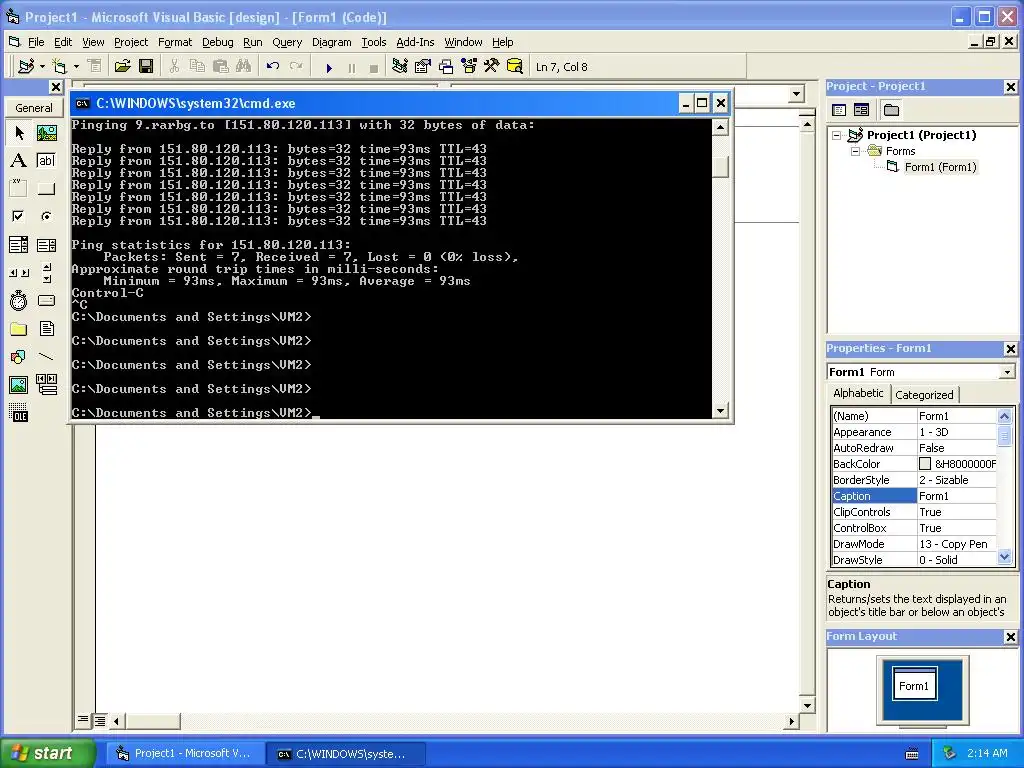This screenshot has width=1024, height=768.
Task: Open Project Explorer from toolbar
Action: (x=400, y=67)
